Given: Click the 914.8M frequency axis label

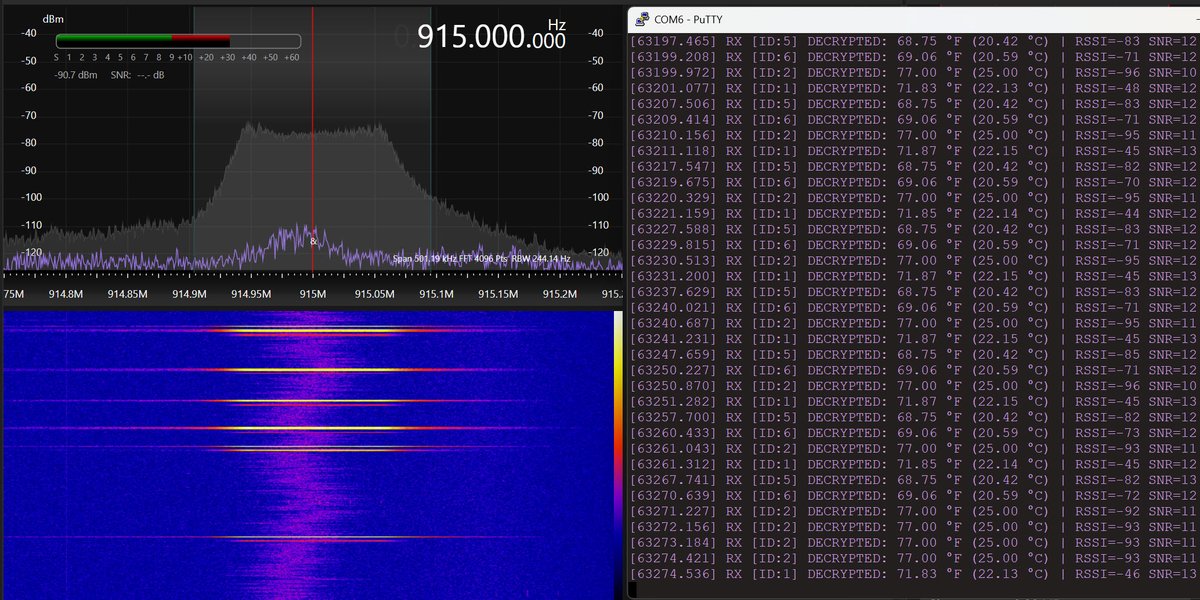Looking at the screenshot, I should pos(65,294).
